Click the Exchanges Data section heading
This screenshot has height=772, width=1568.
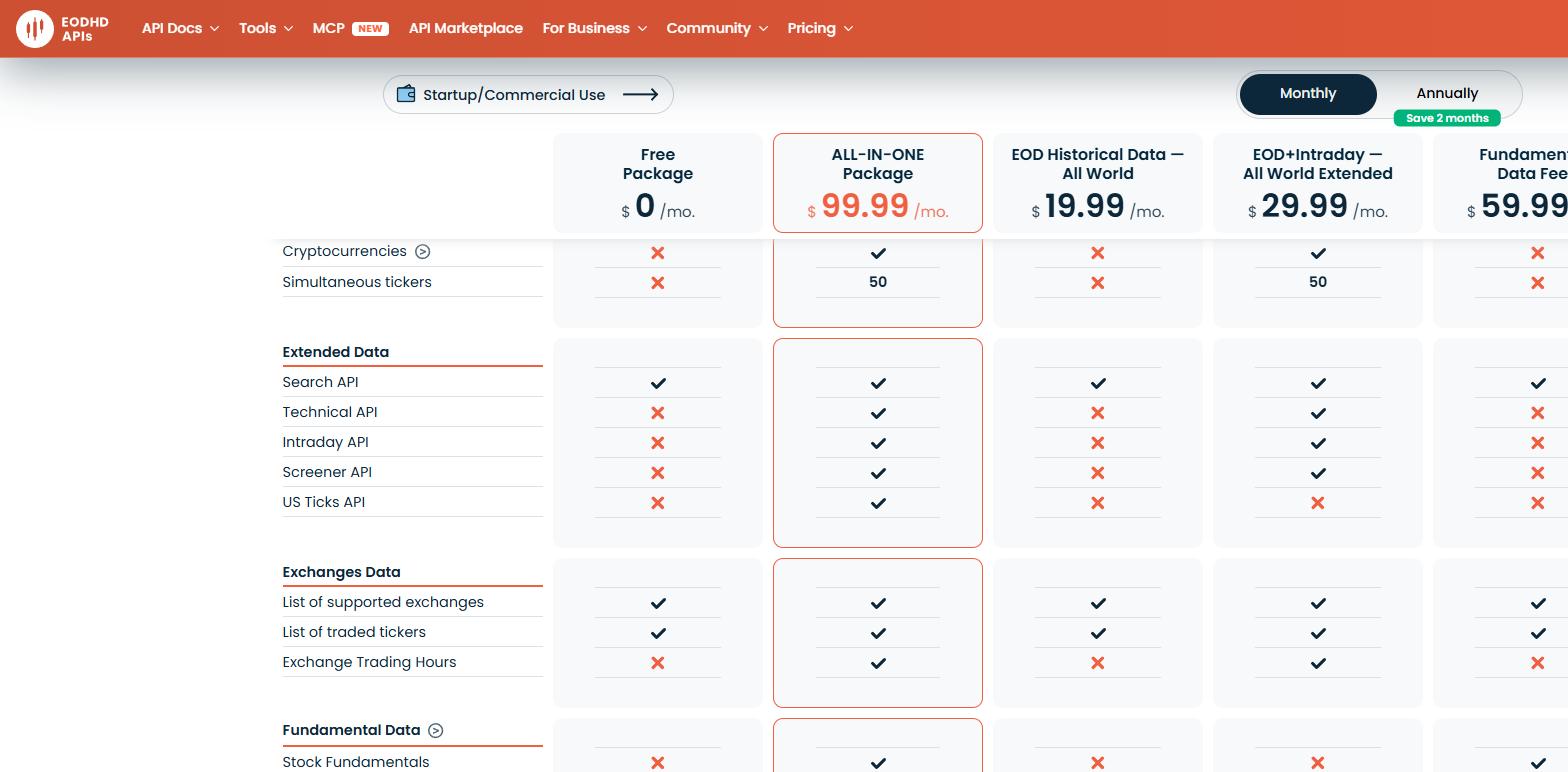pos(342,572)
